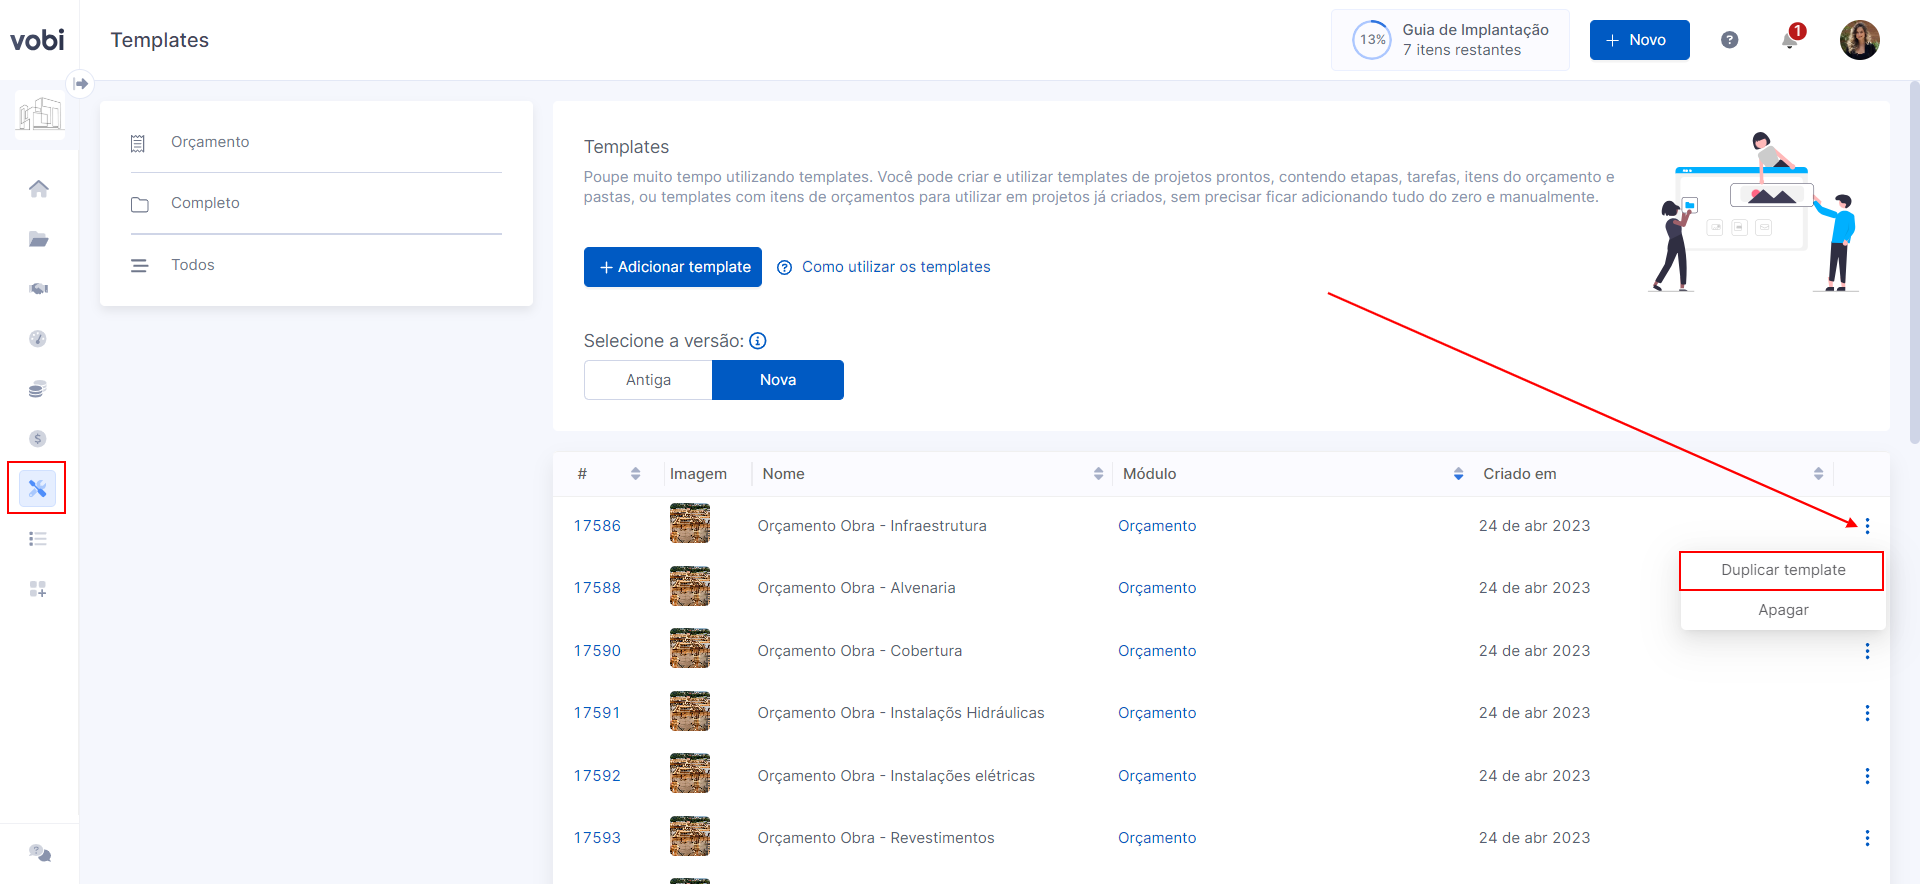Click Orçamento module link for Infraestrutura
The image size is (1920, 884).
[1157, 526]
